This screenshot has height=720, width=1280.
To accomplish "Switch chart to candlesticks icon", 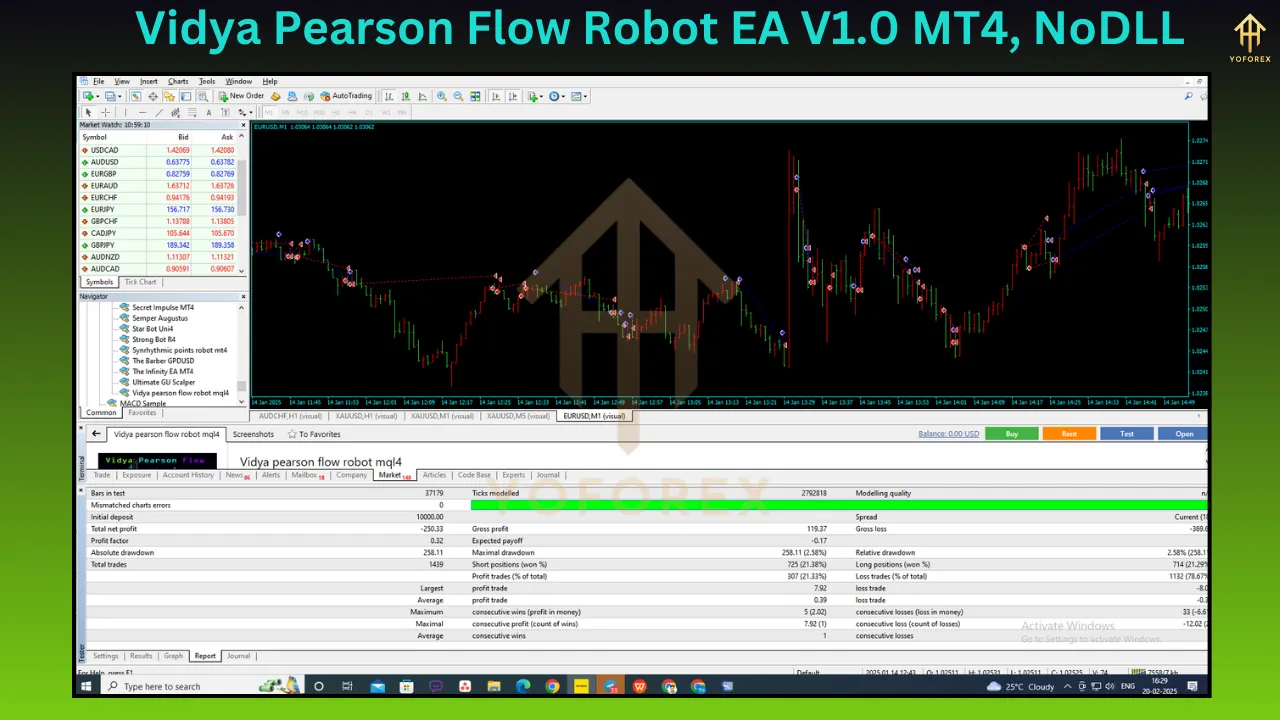I will coord(405,96).
